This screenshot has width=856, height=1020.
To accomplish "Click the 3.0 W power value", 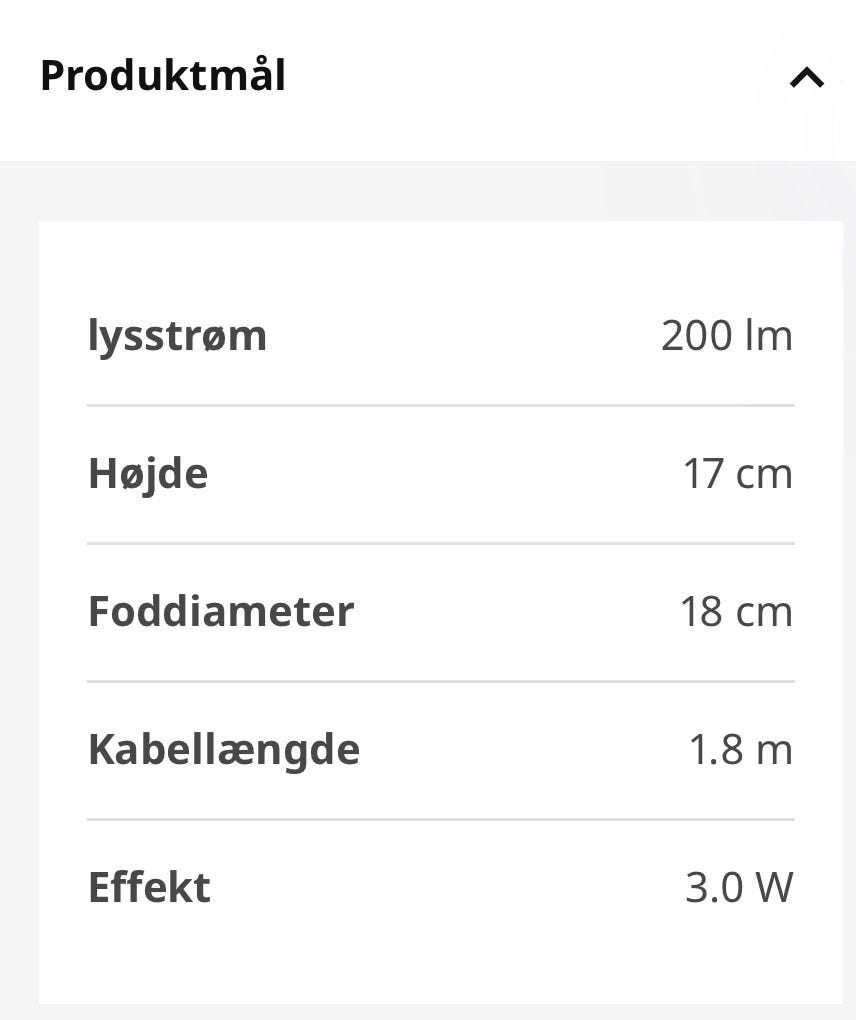I will coord(740,887).
